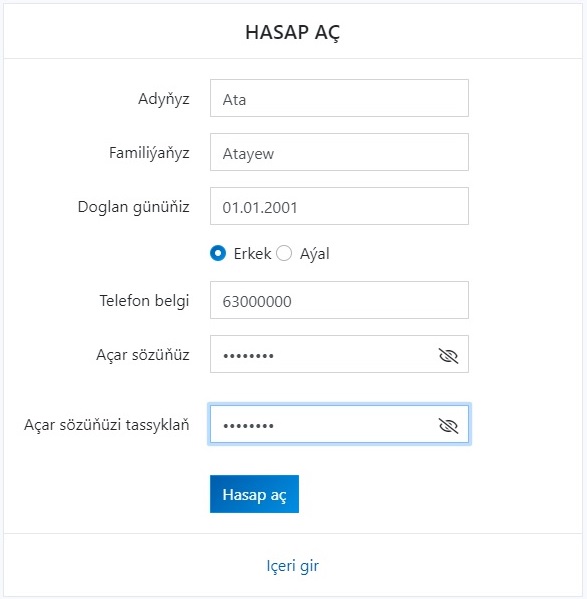
Task: Select the Aýal radio button
Action: (284, 253)
